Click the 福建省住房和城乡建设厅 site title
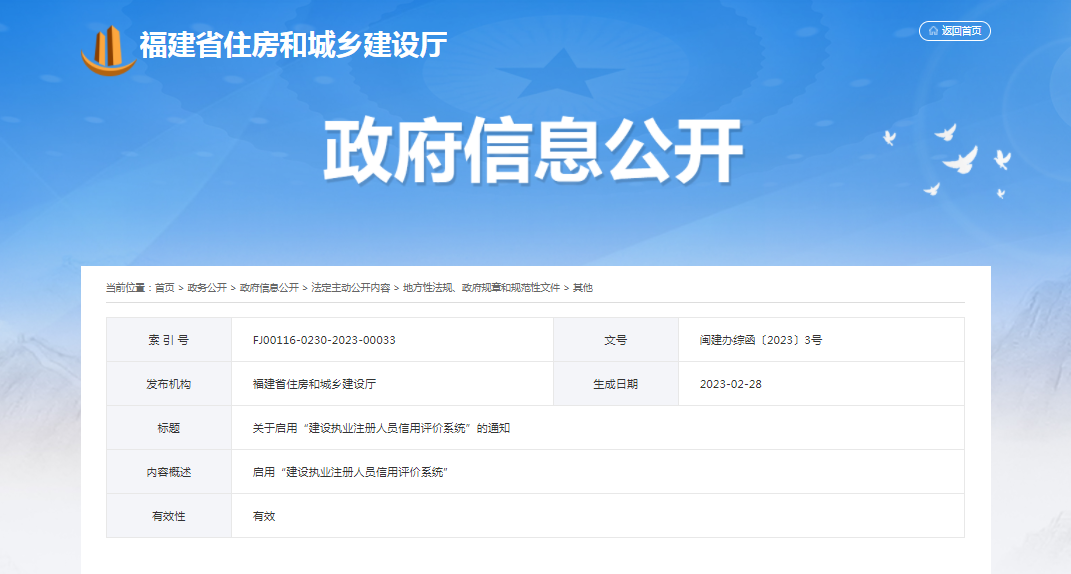This screenshot has height=574, width=1071. click(x=294, y=45)
